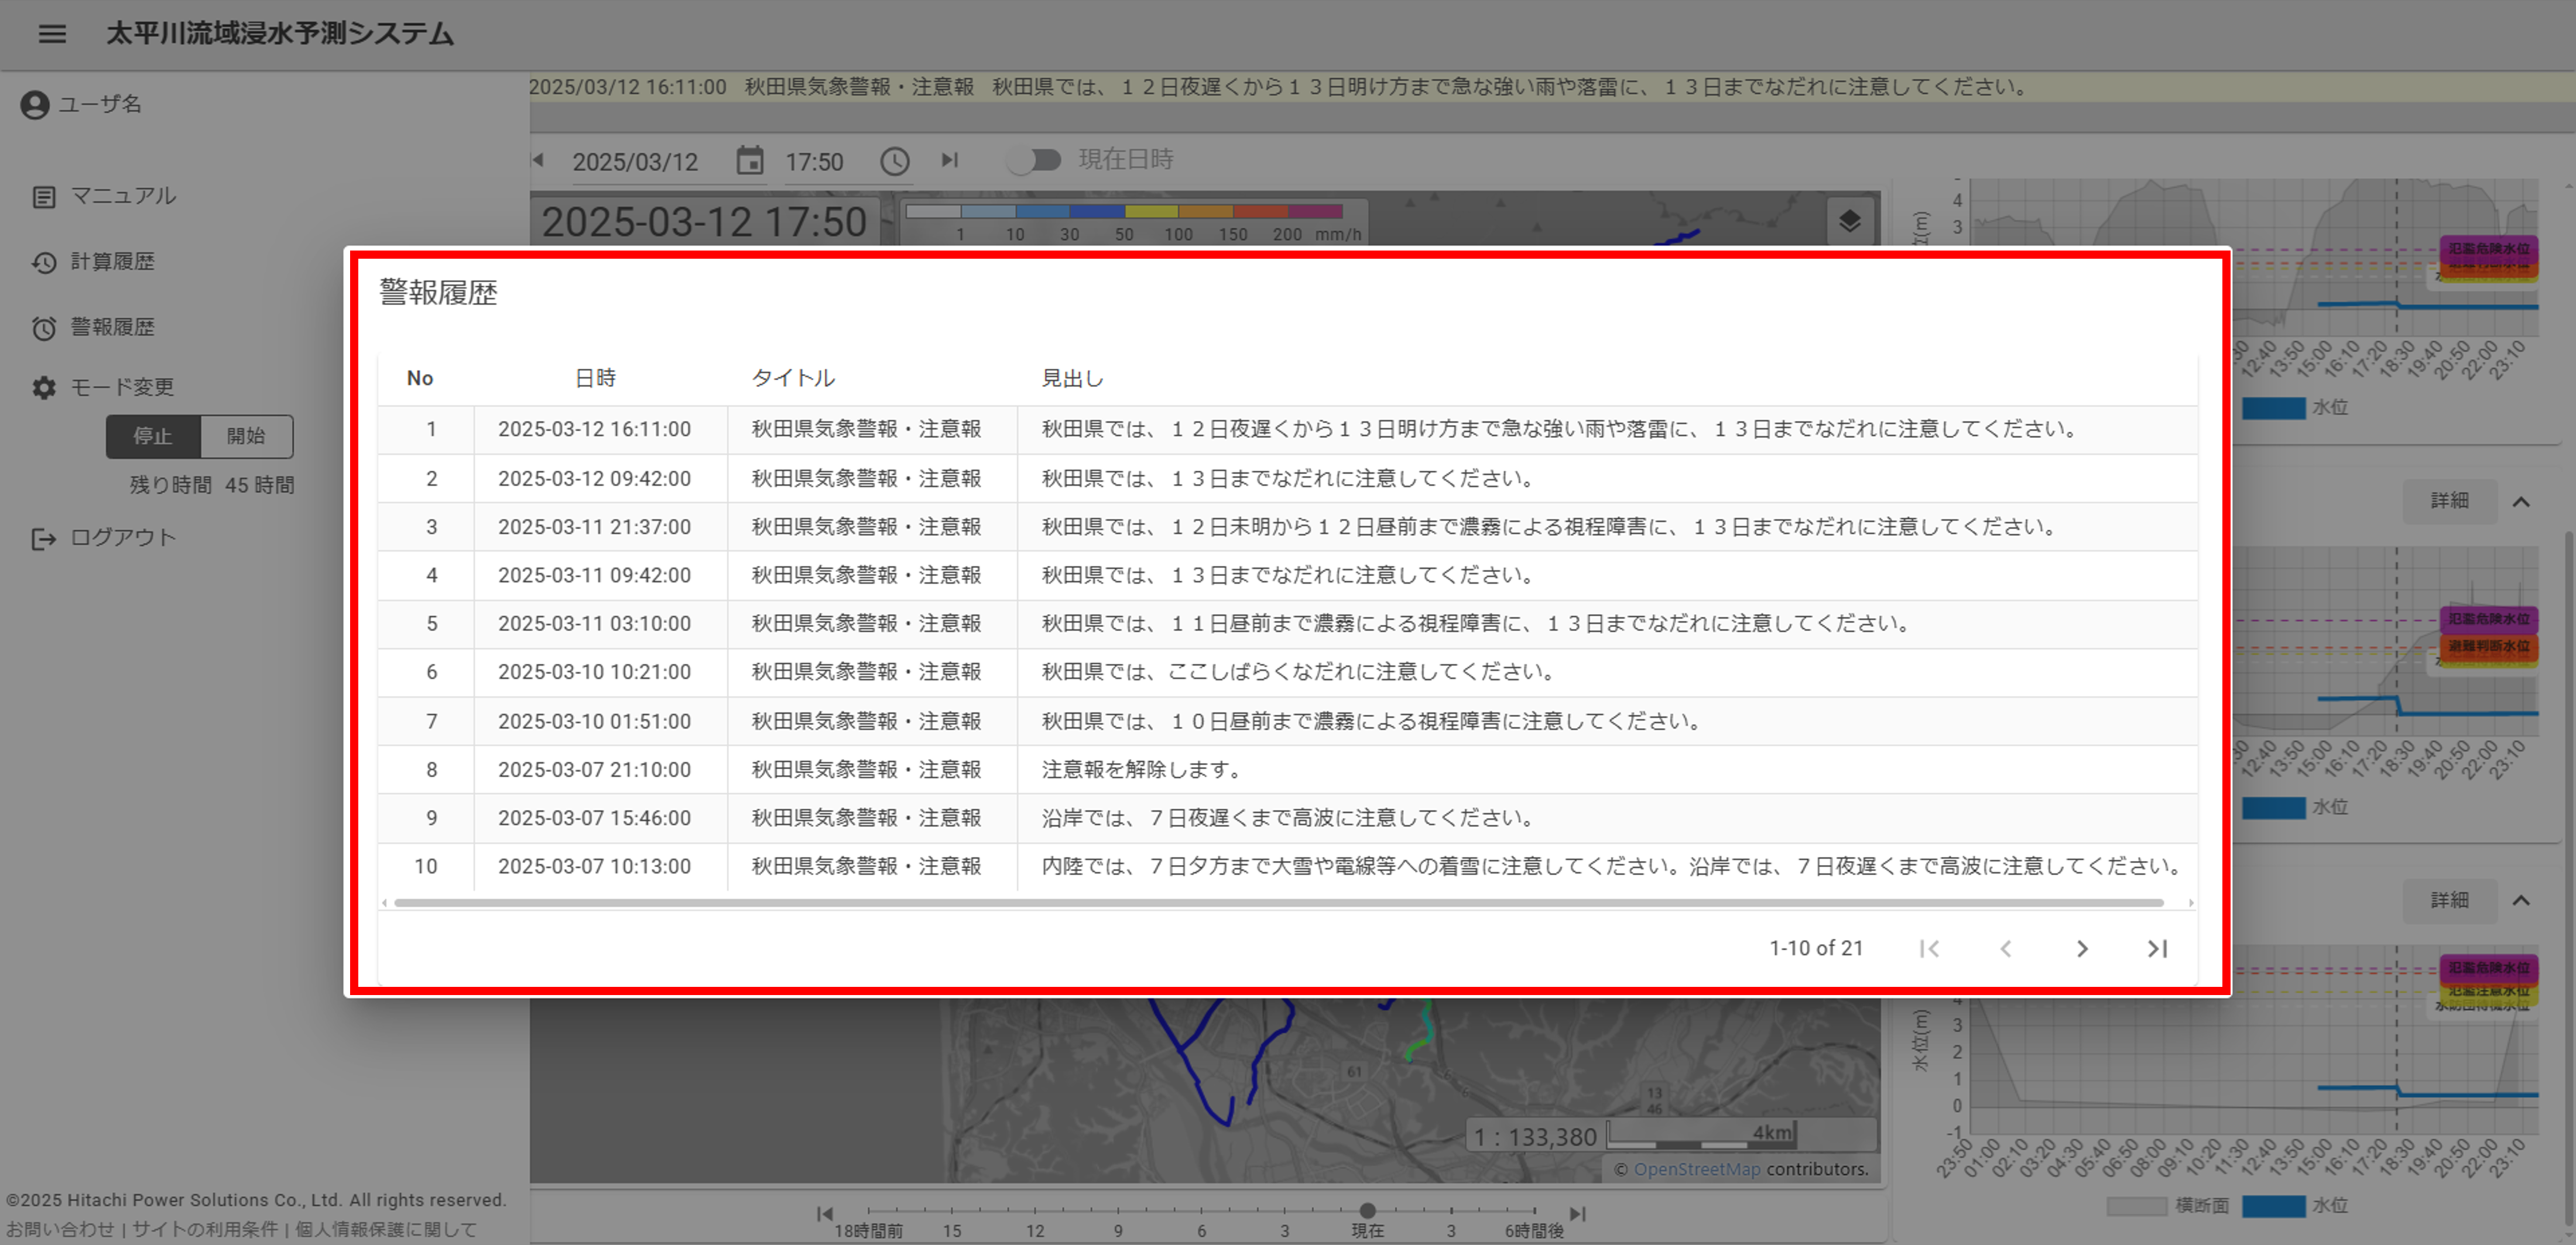2576x1245 pixels.
Task: Select 開始 mode button
Action: 246,436
